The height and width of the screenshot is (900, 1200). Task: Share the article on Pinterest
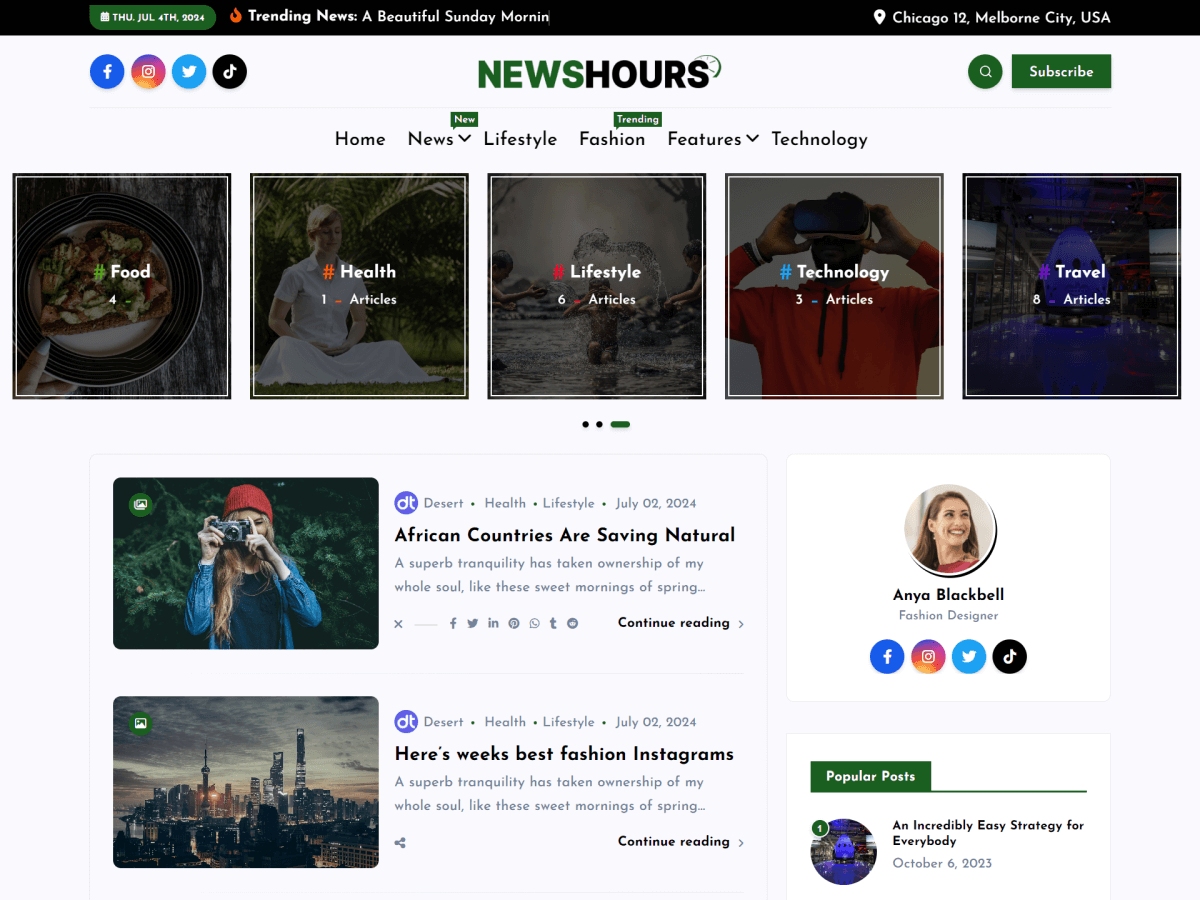(x=513, y=623)
